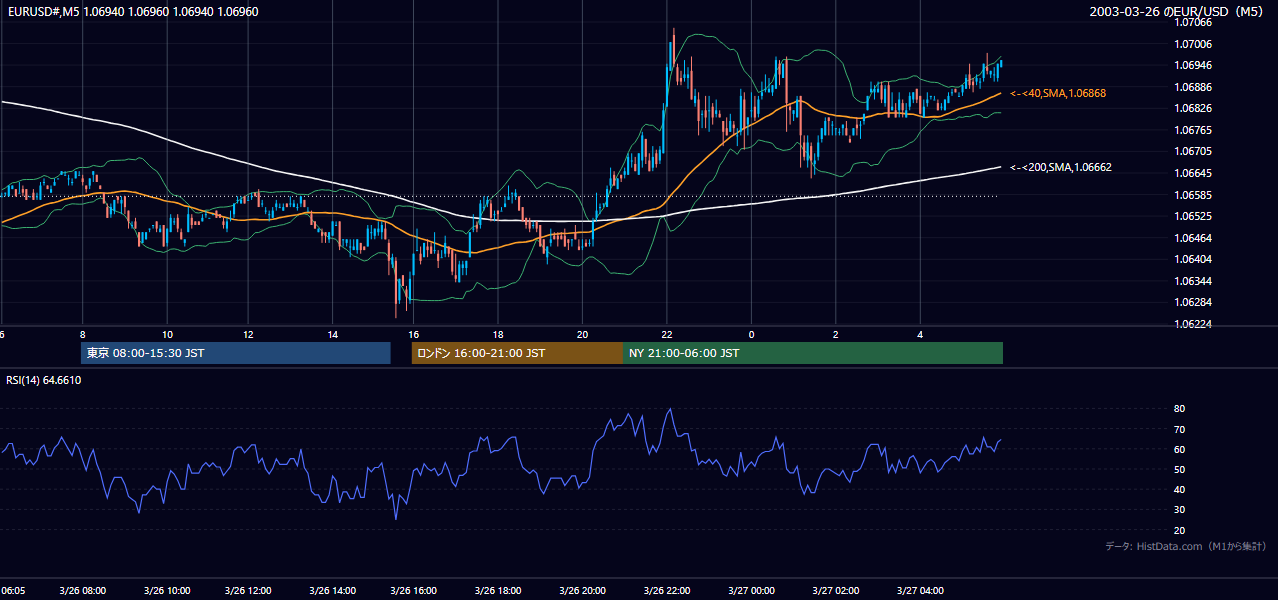This screenshot has width=1278, height=600.
Task: Click the 40 SMA 1.06868 label
Action: pos(1058,93)
